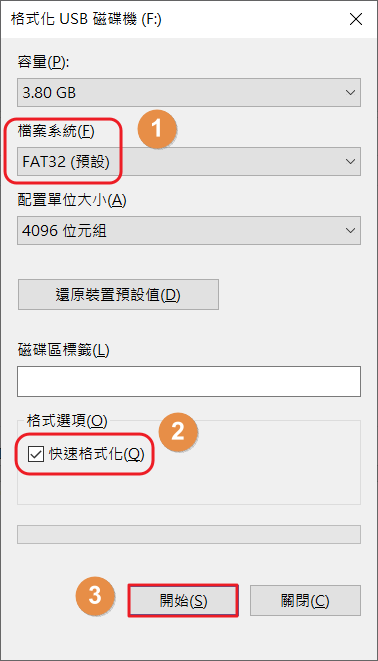Select the 3.80 GB capacity value

(x=49, y=93)
